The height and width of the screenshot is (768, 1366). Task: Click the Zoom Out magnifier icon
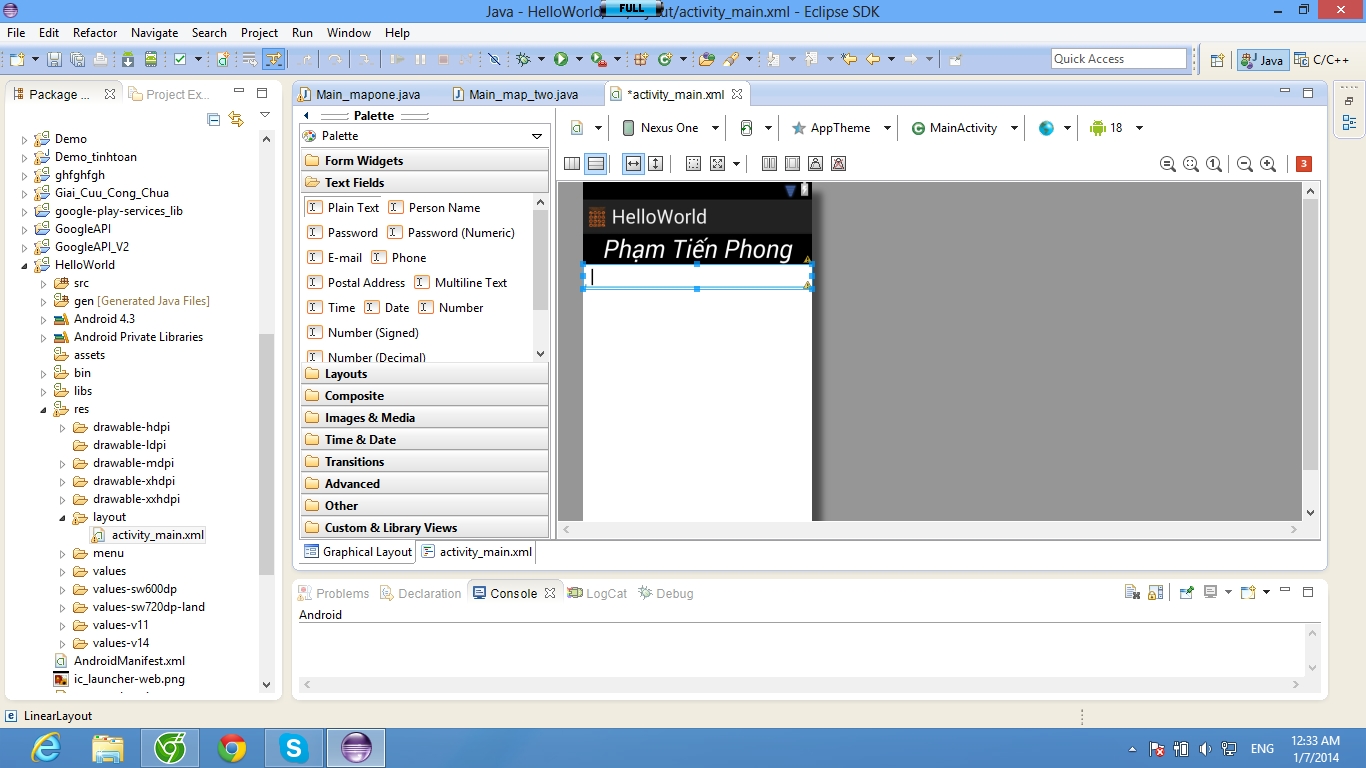[1245, 164]
